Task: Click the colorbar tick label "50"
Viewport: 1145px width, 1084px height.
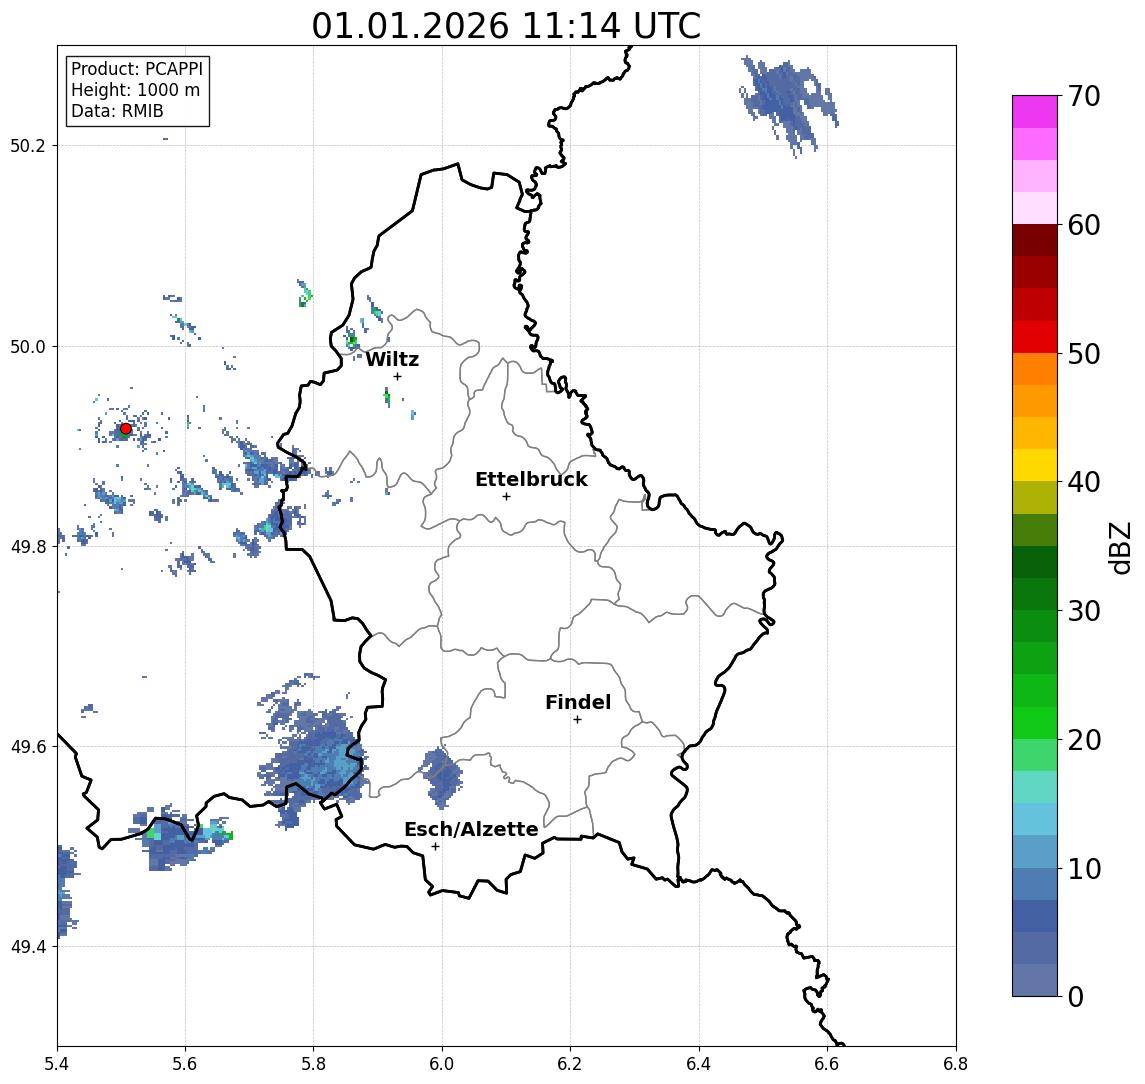Action: pyautogui.click(x=1084, y=354)
